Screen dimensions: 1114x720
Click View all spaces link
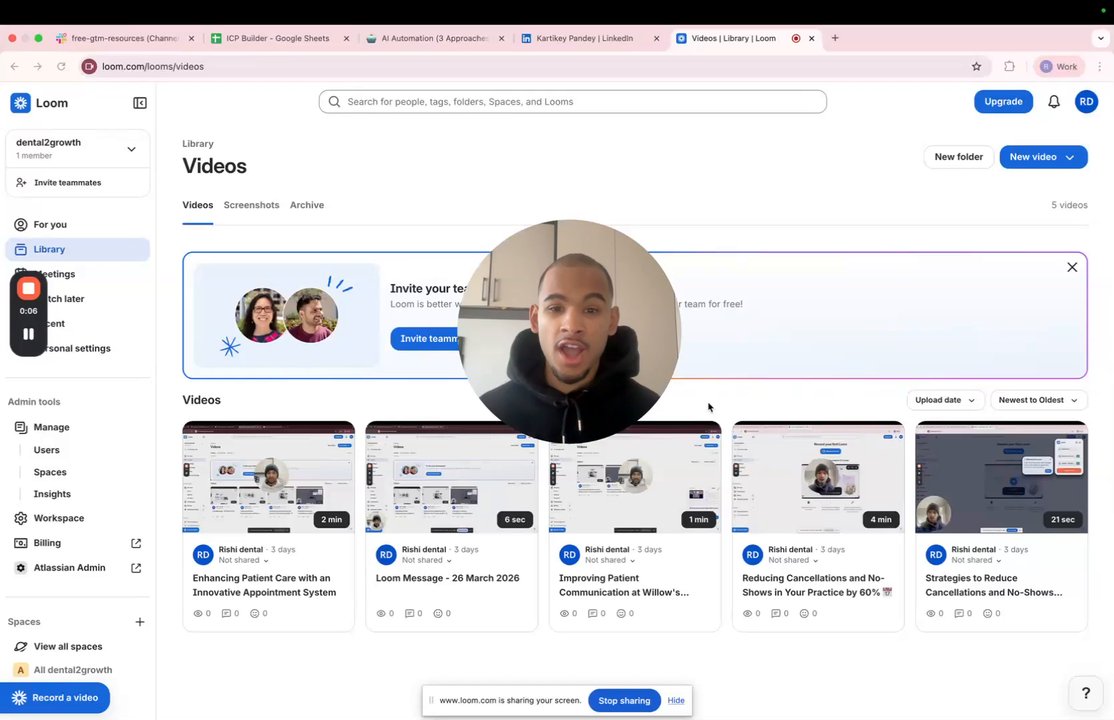67,647
